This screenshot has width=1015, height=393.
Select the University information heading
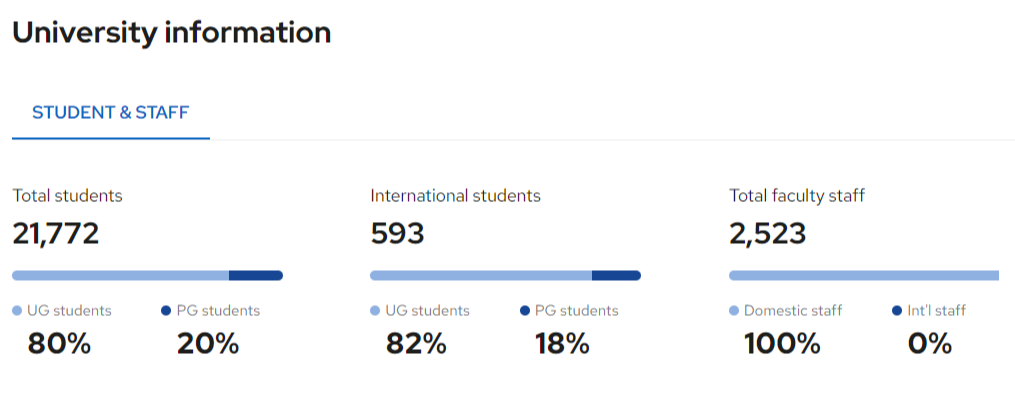[x=172, y=32]
